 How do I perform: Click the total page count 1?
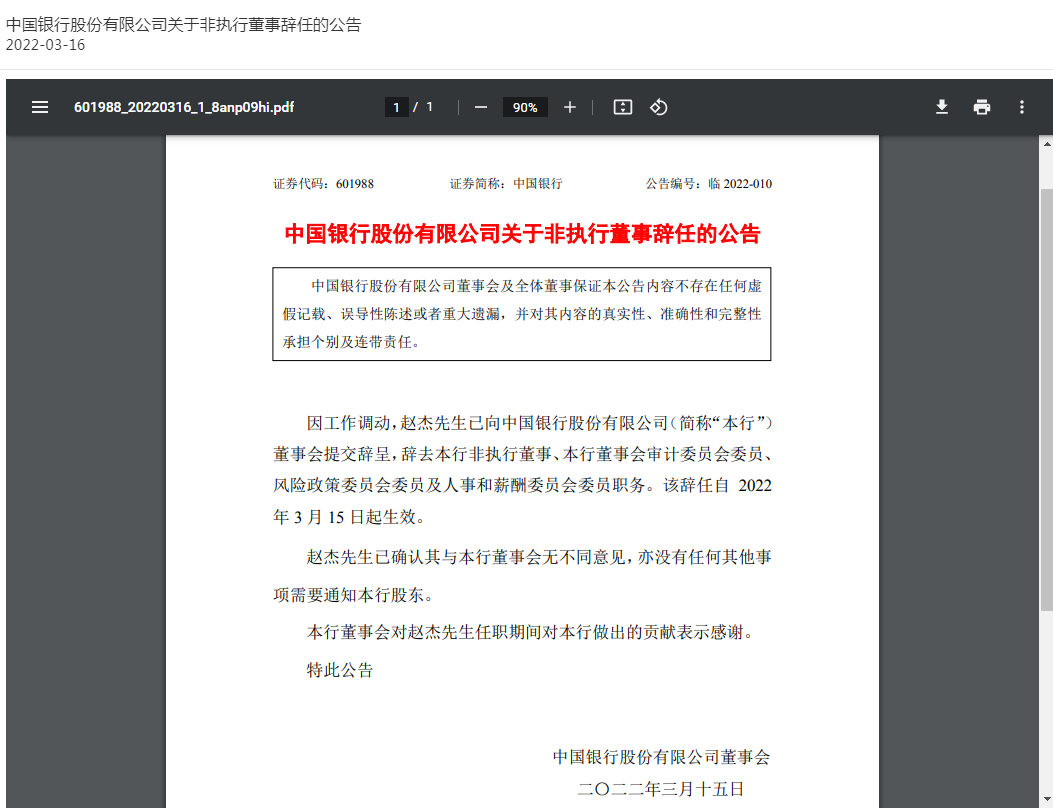point(430,107)
